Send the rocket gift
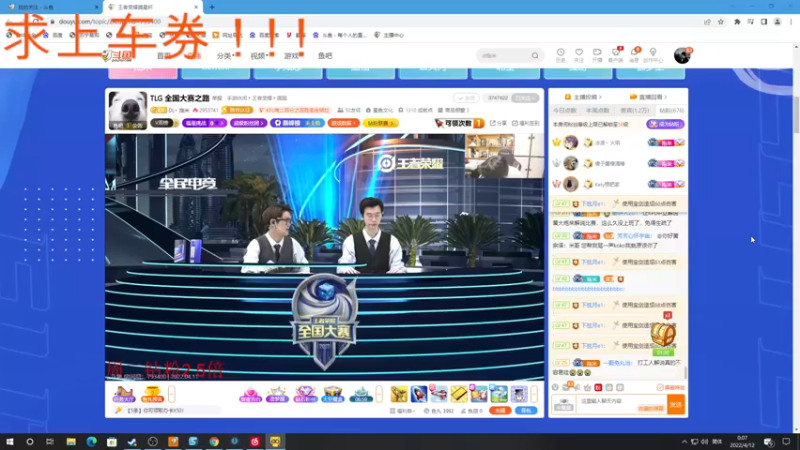 pyautogui.click(x=419, y=394)
